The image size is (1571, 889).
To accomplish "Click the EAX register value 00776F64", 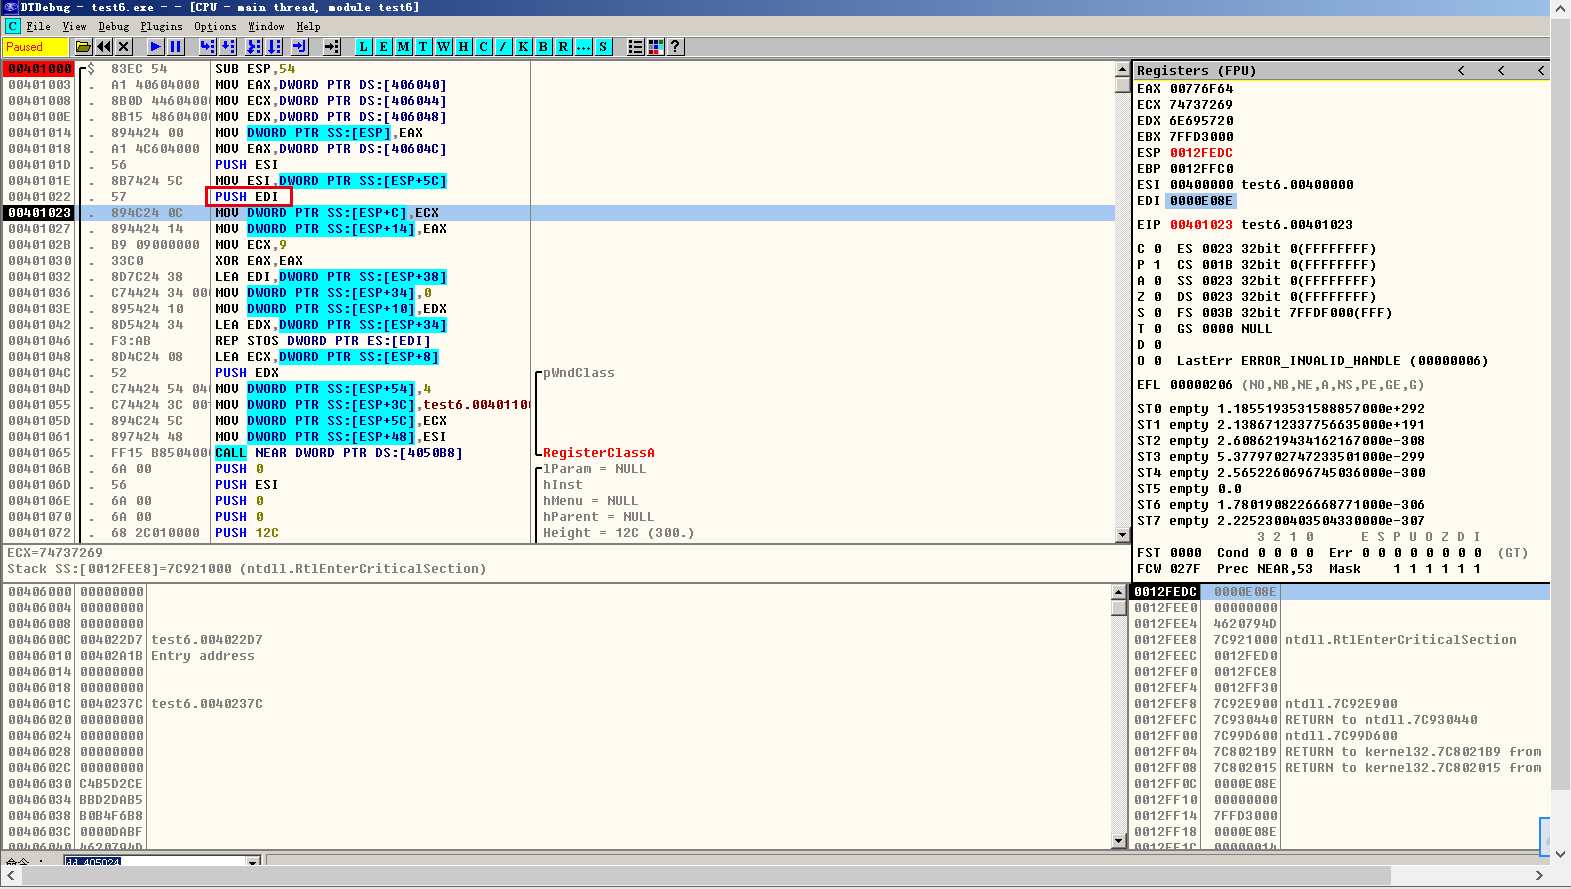I will click(1201, 89).
